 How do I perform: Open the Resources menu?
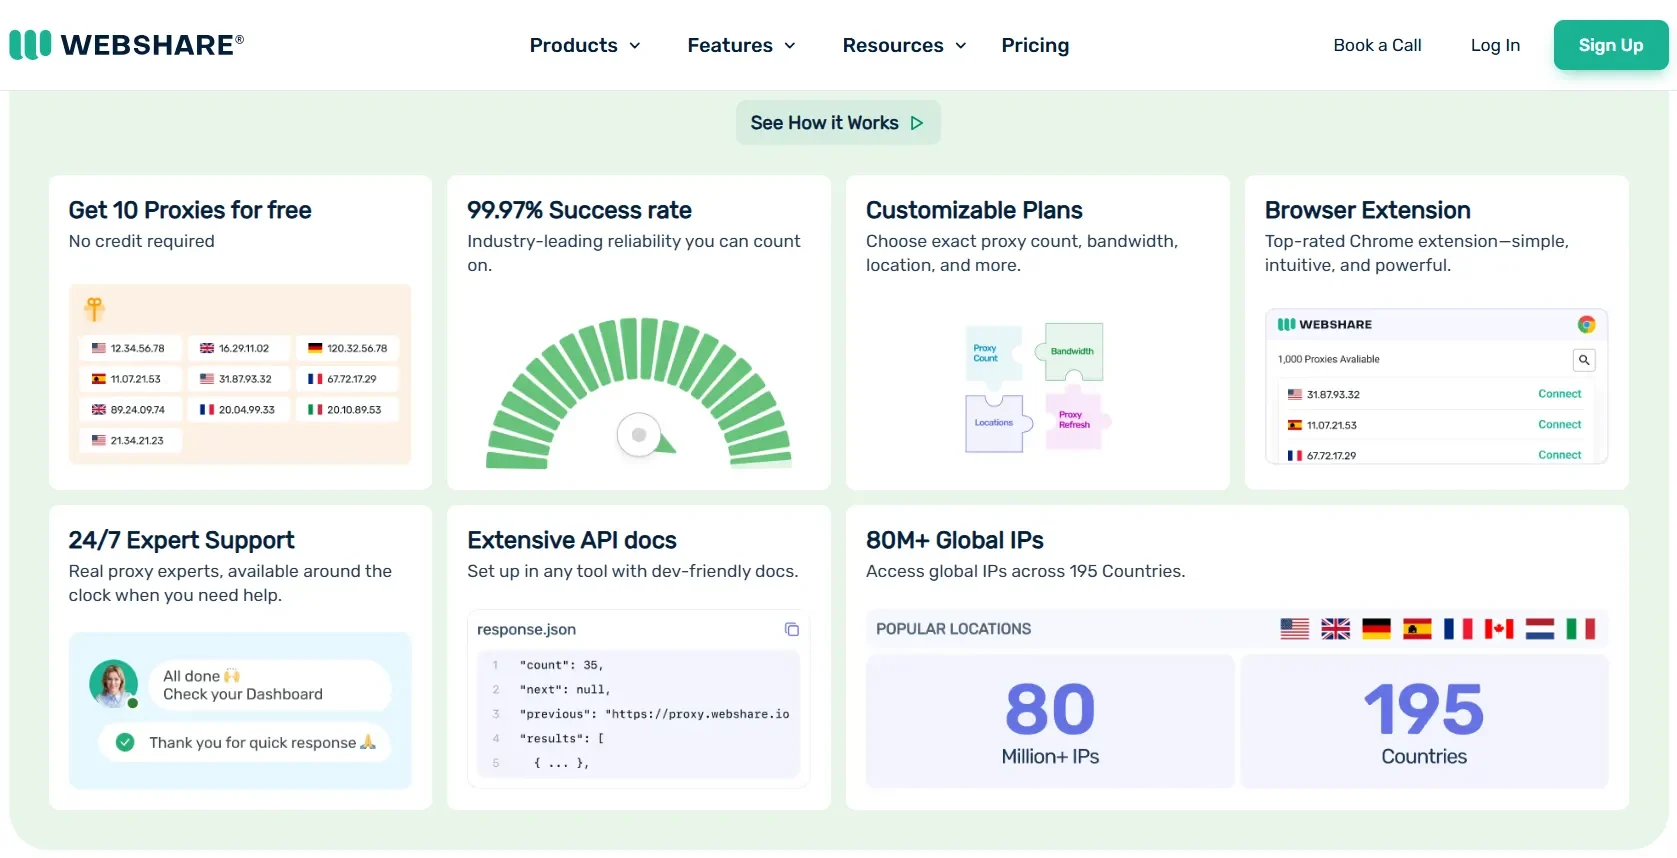click(x=904, y=45)
